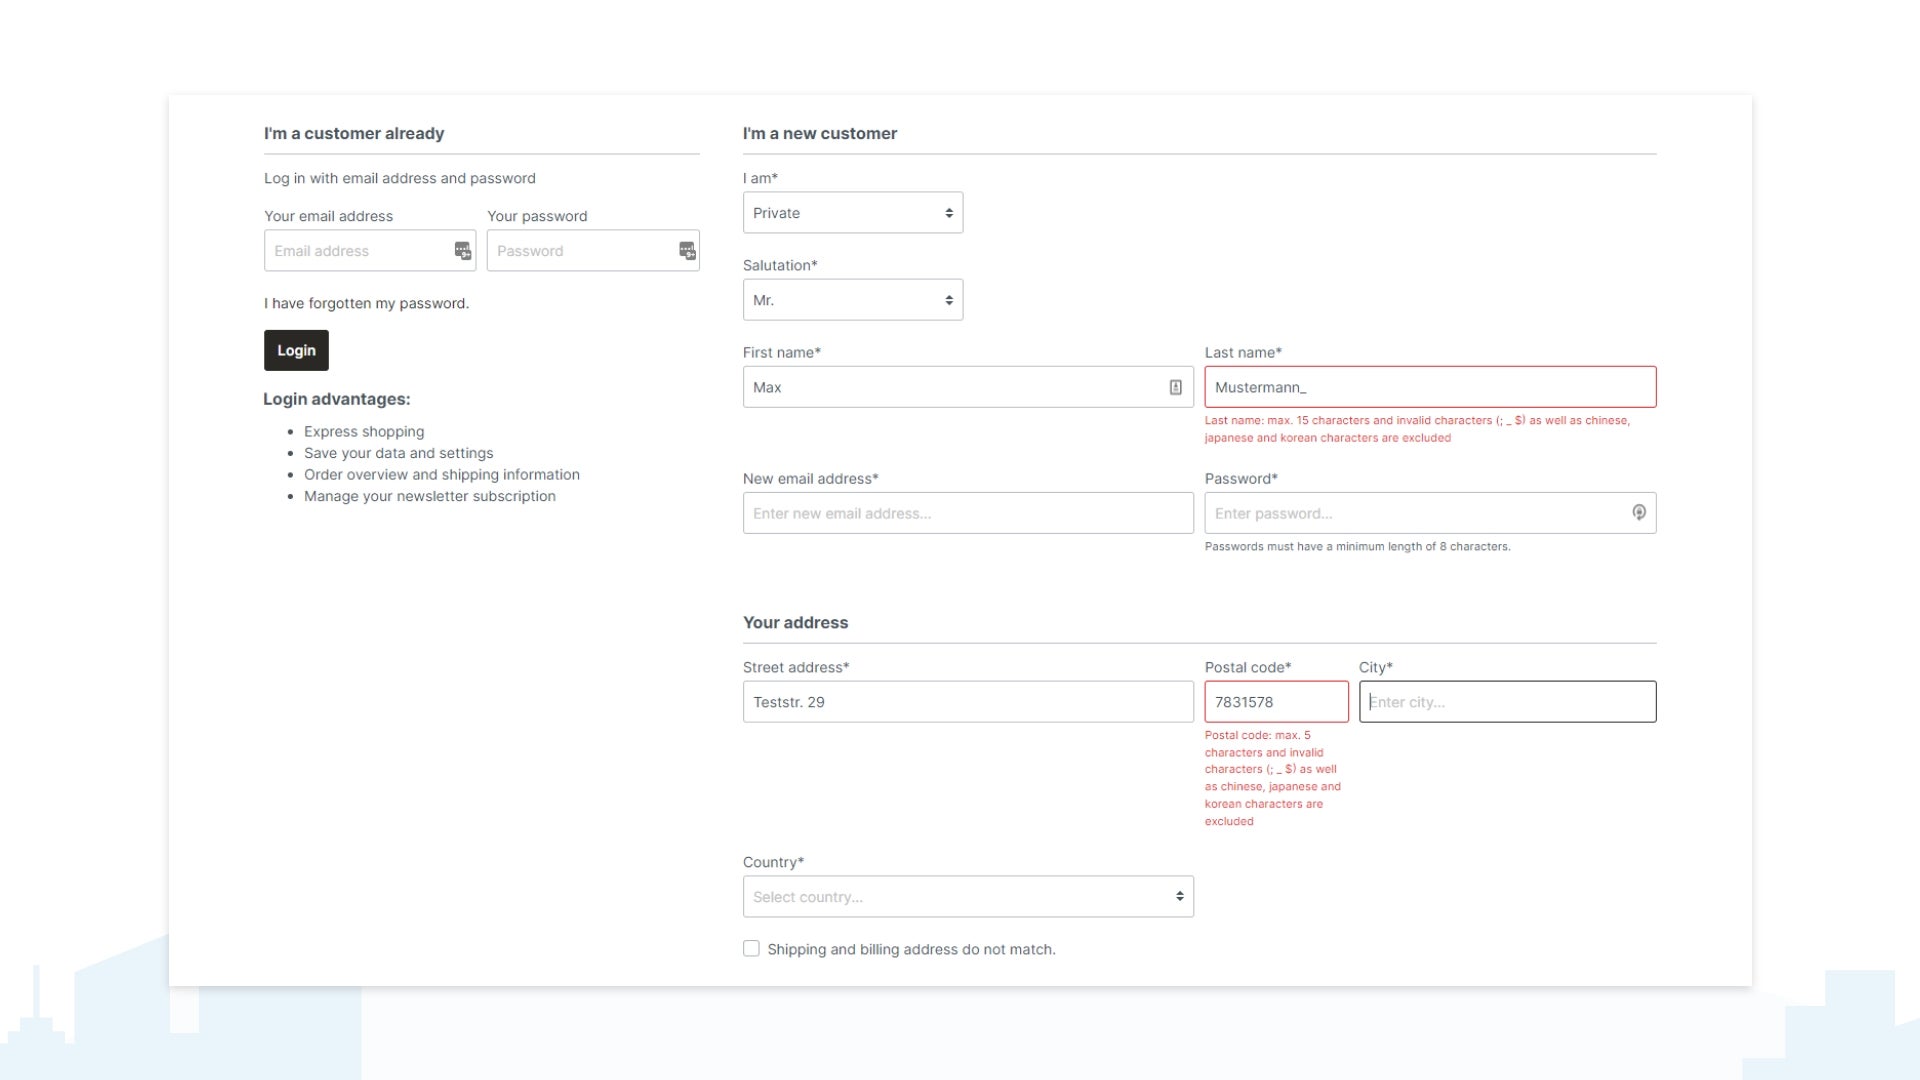
Task: Click on the 'I'm a new customer' section
Action: click(x=819, y=132)
